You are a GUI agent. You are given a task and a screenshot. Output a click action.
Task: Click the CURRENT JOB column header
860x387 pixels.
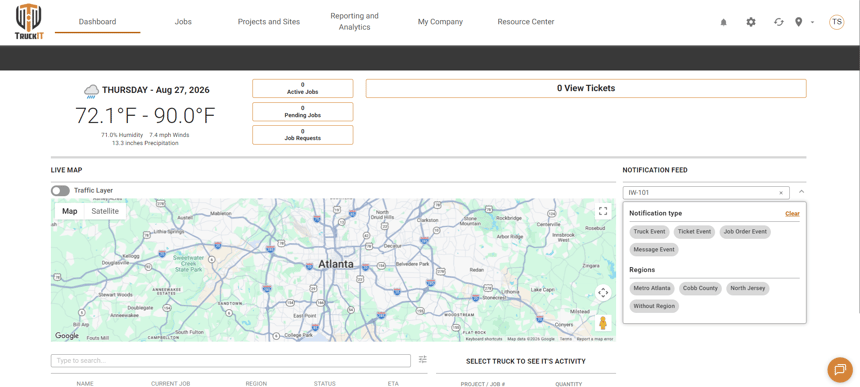click(x=171, y=384)
